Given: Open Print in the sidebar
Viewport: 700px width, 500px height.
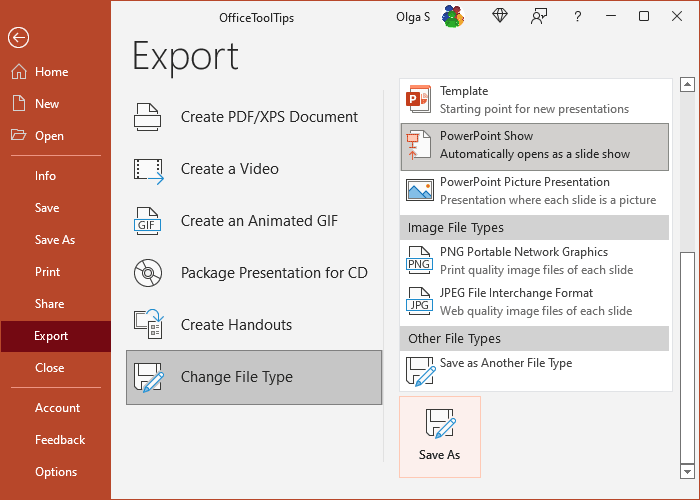Looking at the screenshot, I should tap(47, 272).
